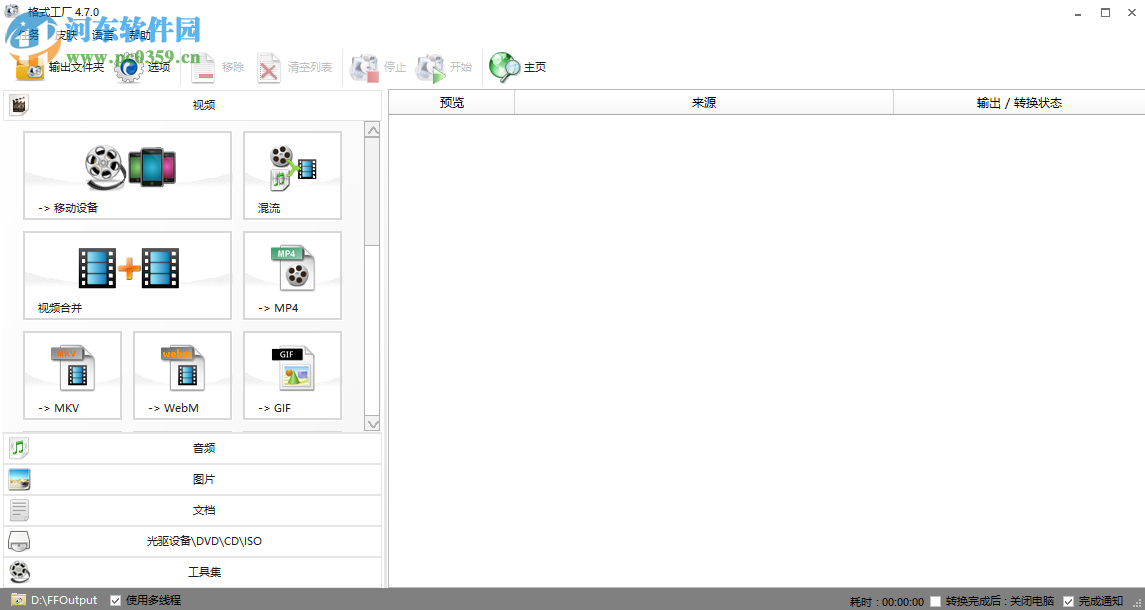1145x610 pixels.
Task: Click the video panel scroll down arrow
Action: pyautogui.click(x=372, y=424)
